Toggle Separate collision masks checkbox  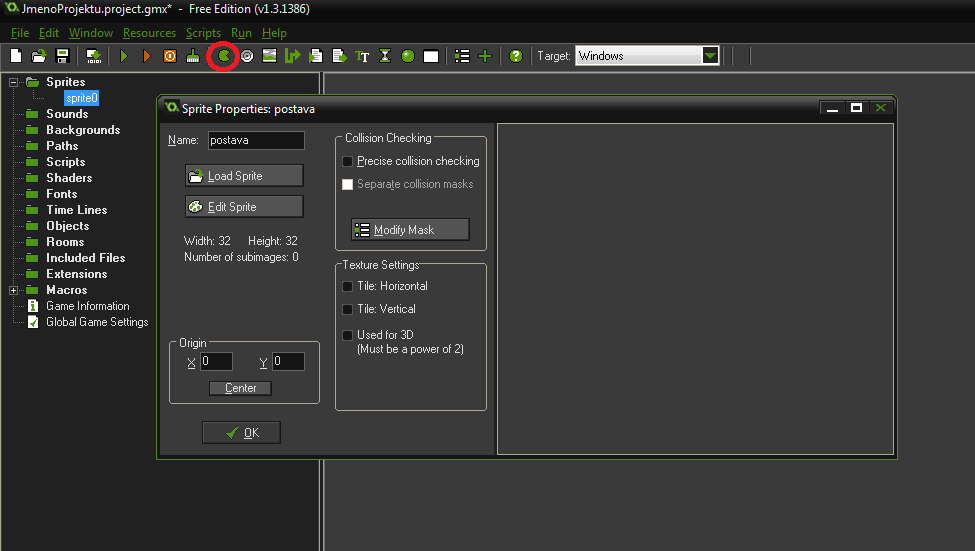tap(348, 184)
